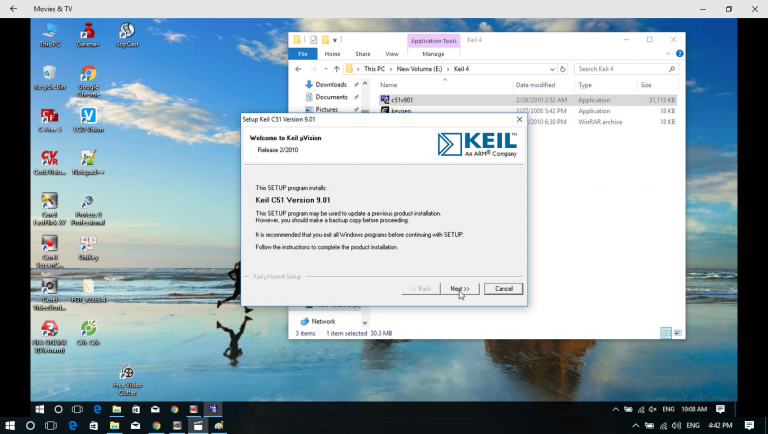Screen dimensions: 768x434
Task: Click This PC breadcrumb in address bar
Action: click(374, 69)
